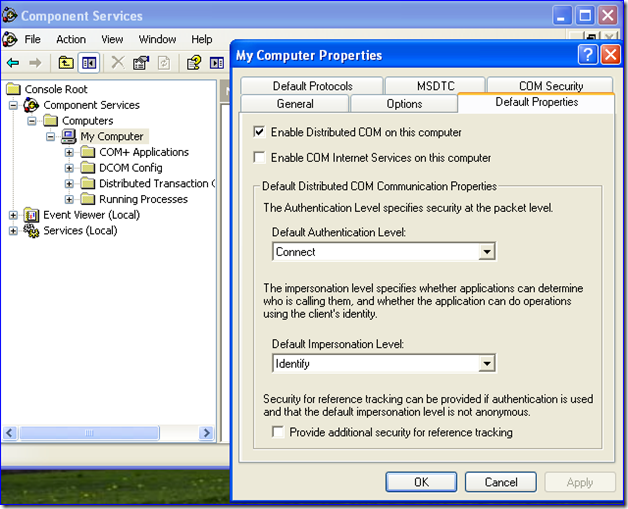Expand the Running Processes node
The image size is (628, 509).
[x=69, y=199]
